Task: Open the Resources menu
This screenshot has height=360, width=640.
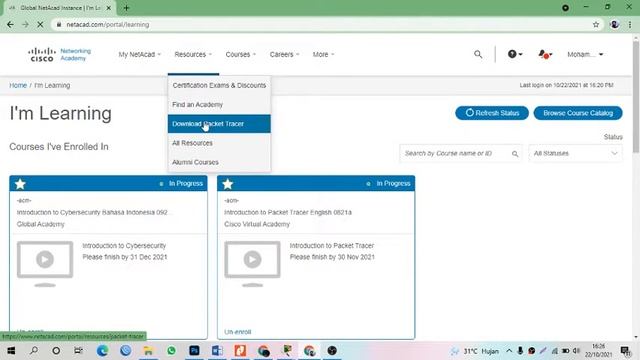Action: point(193,54)
